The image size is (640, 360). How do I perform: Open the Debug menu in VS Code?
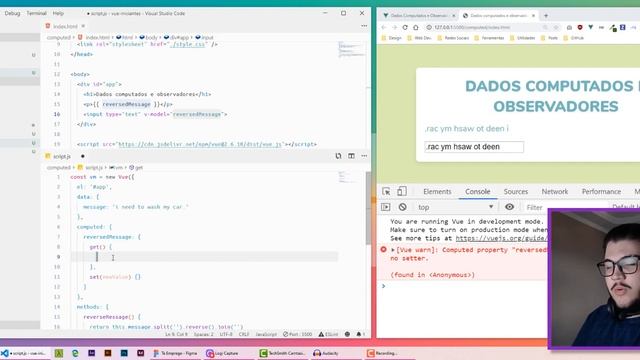click(12, 13)
